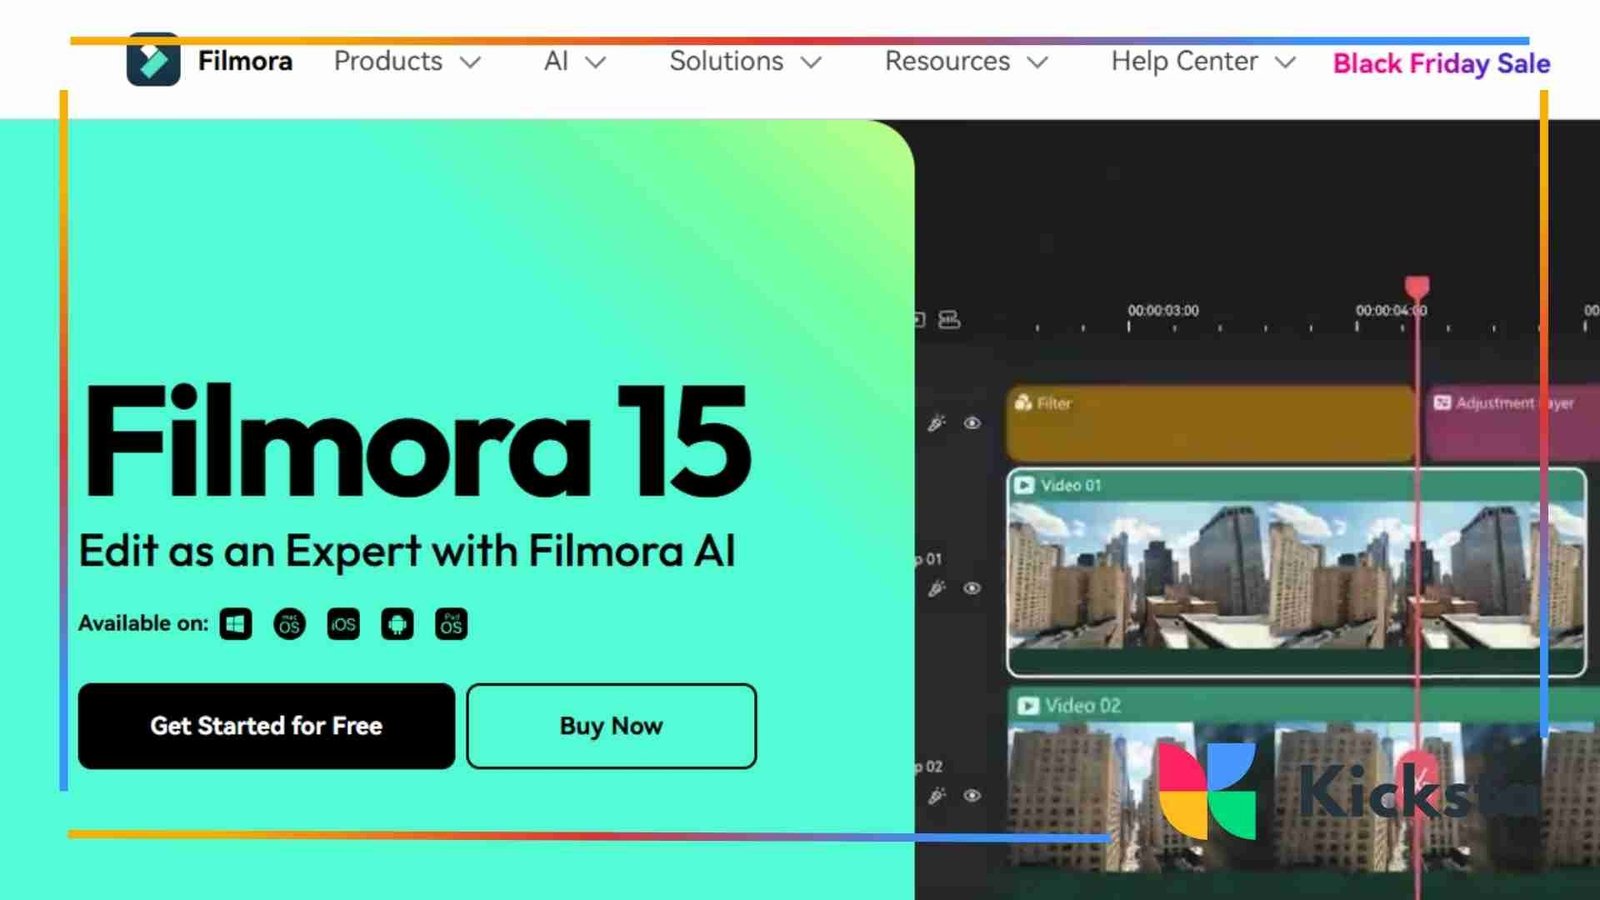
Task: Click the 'Filmora 15' headline
Action: [417, 441]
